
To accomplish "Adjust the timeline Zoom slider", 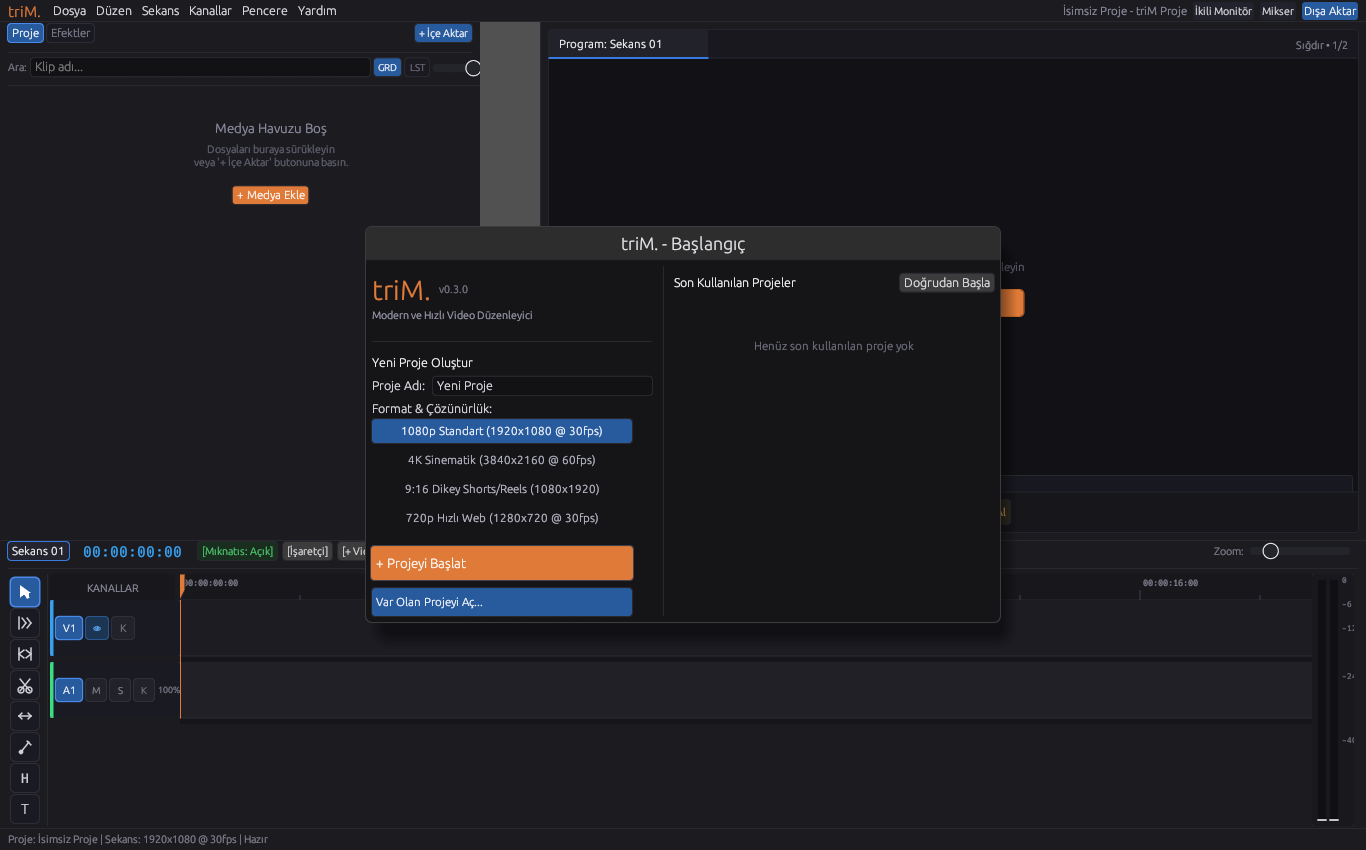I will (x=1299, y=551).
